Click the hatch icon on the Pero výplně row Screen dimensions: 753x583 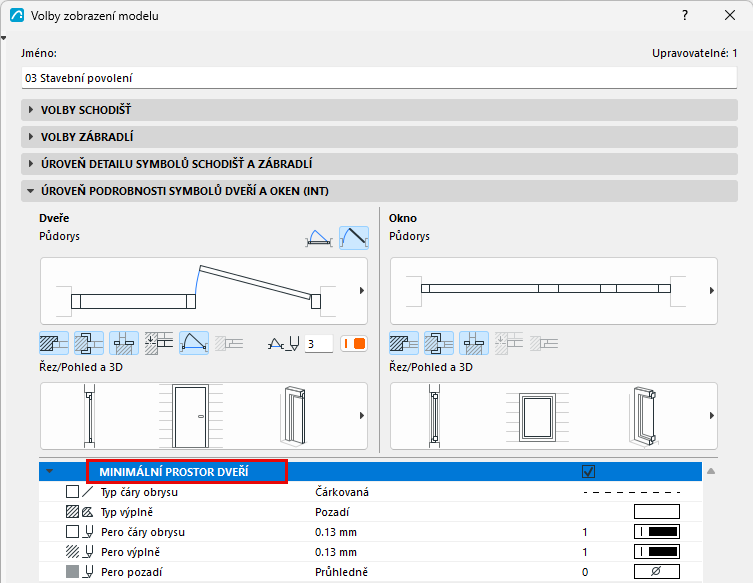(x=73, y=552)
